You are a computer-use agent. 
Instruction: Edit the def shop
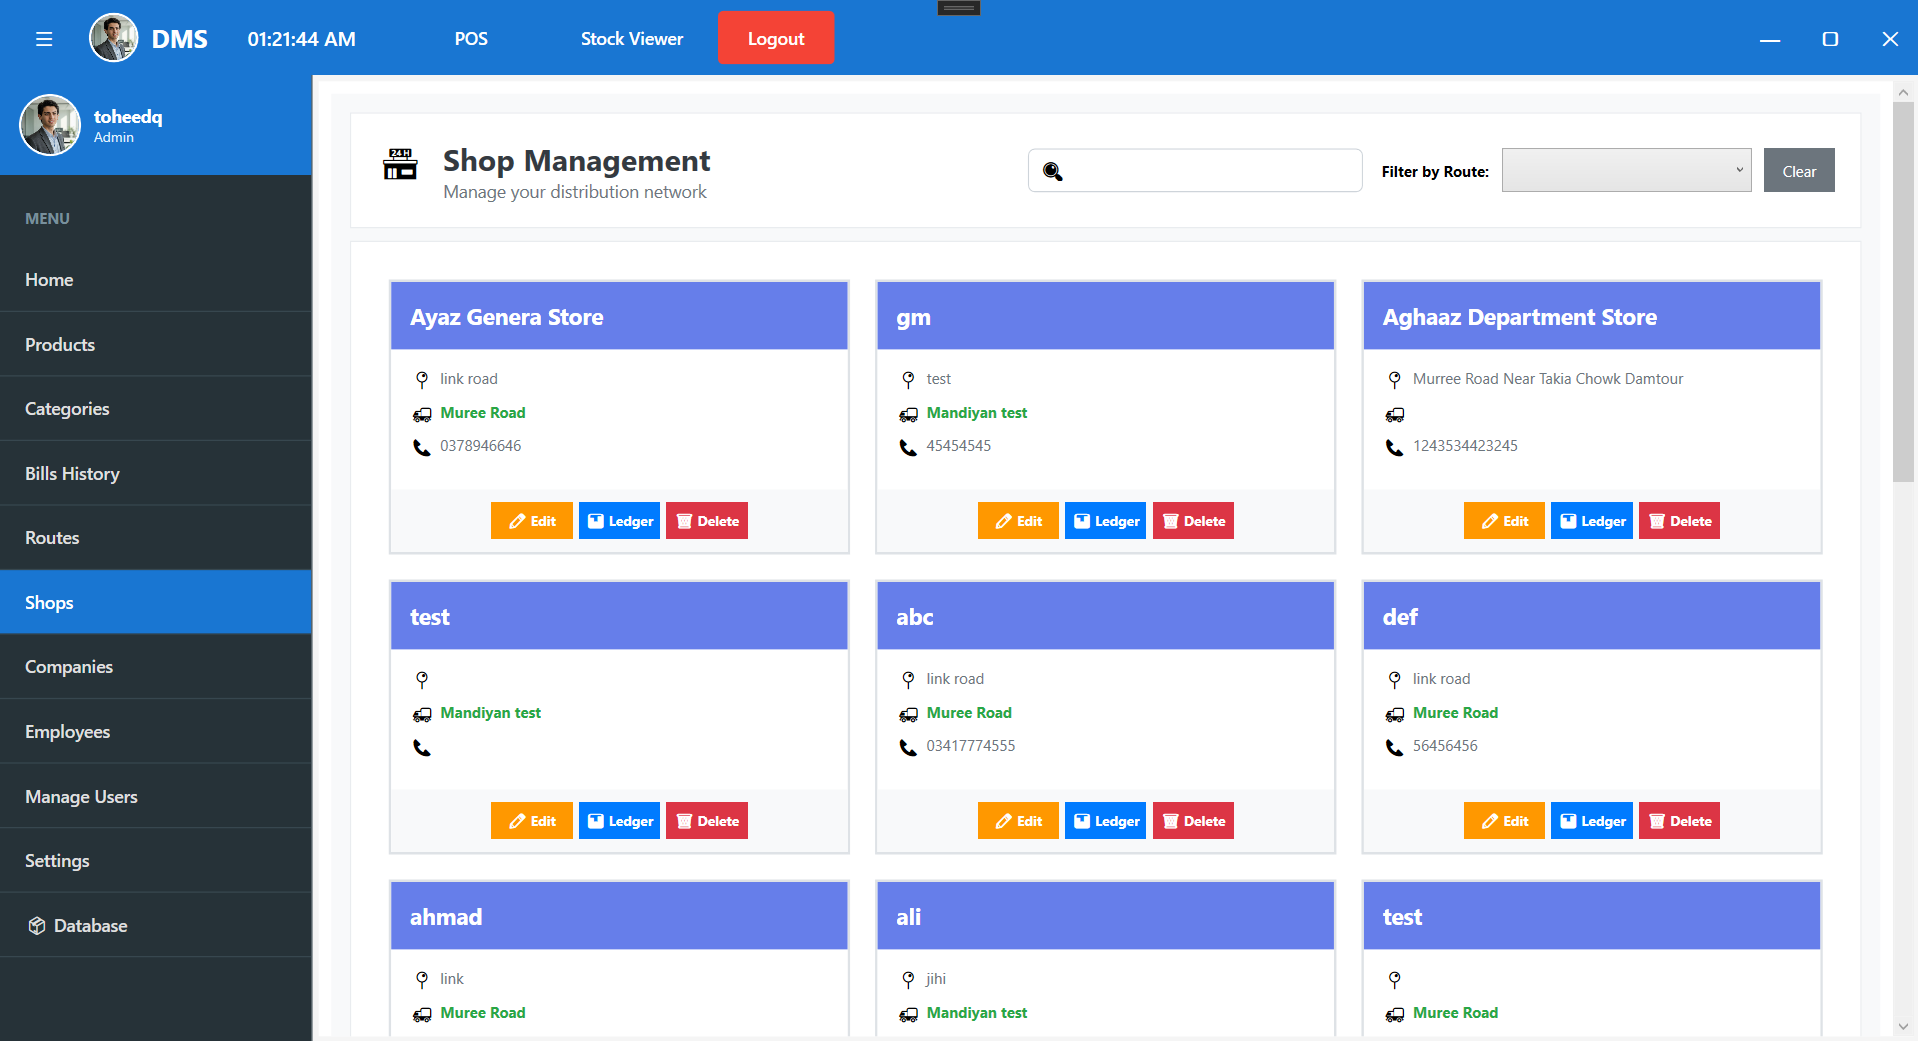click(x=1505, y=821)
